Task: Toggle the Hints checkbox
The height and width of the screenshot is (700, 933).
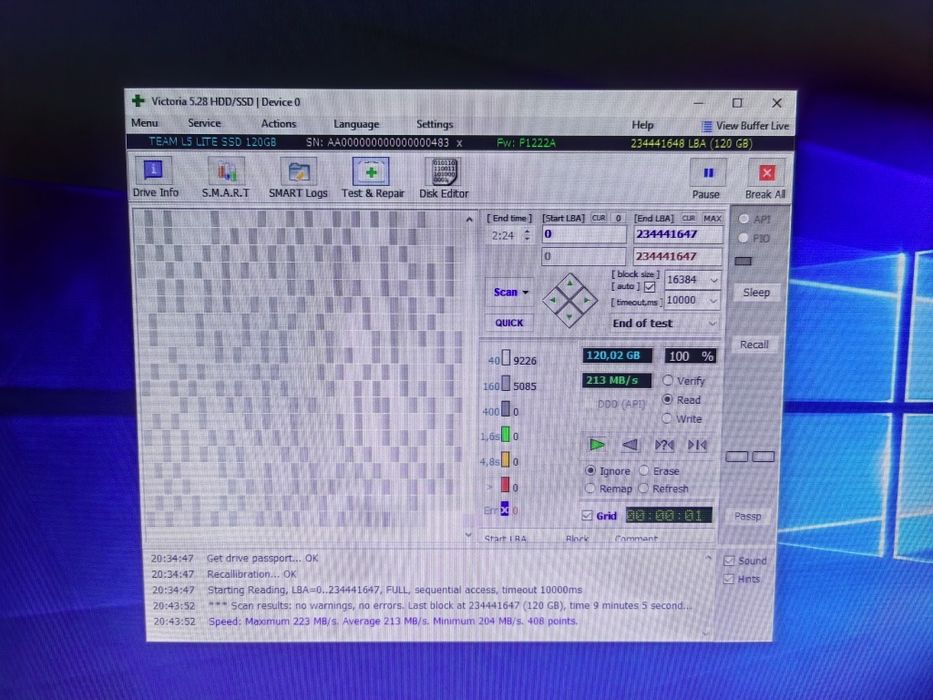Action: [x=729, y=579]
